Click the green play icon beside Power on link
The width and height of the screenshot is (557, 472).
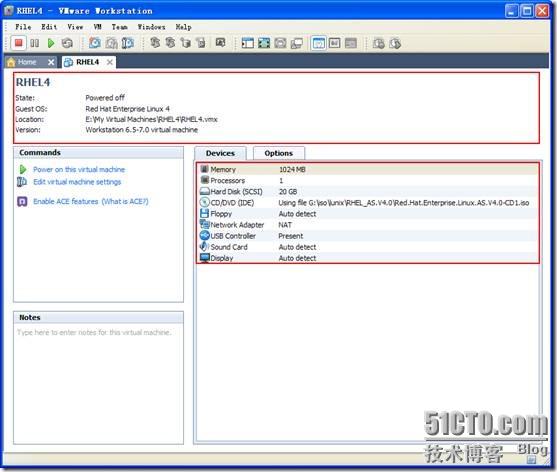point(23,169)
